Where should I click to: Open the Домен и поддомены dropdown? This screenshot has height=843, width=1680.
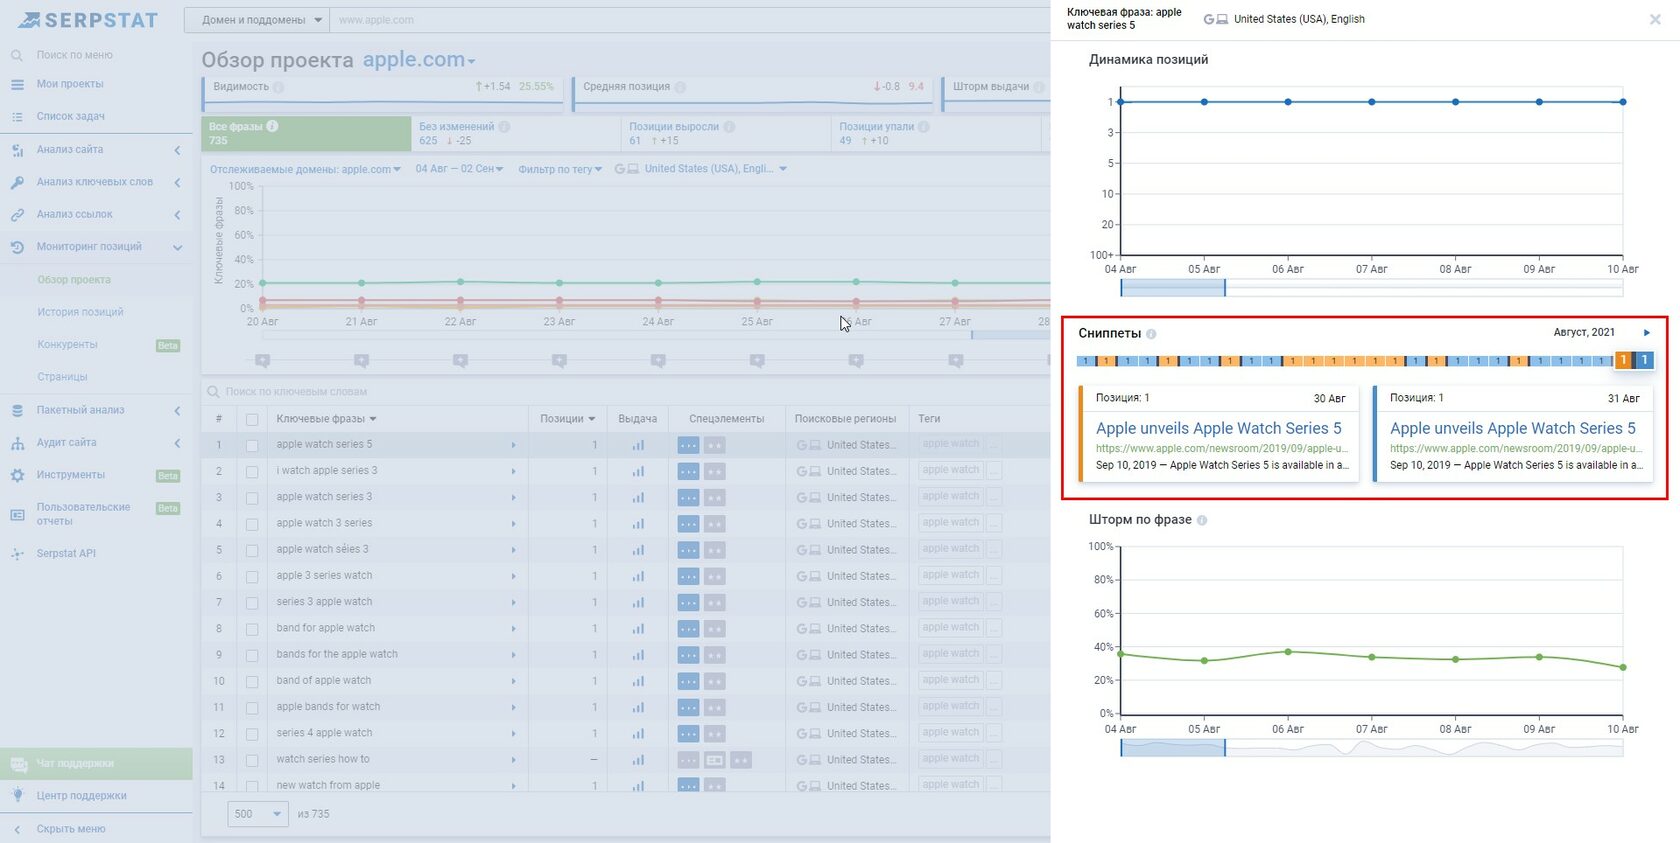(257, 20)
